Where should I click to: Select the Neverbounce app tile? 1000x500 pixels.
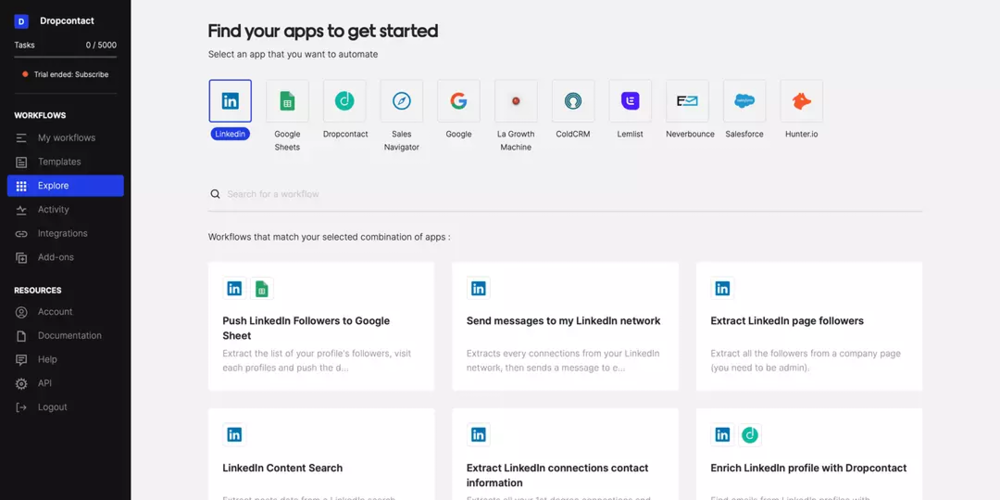(x=688, y=101)
